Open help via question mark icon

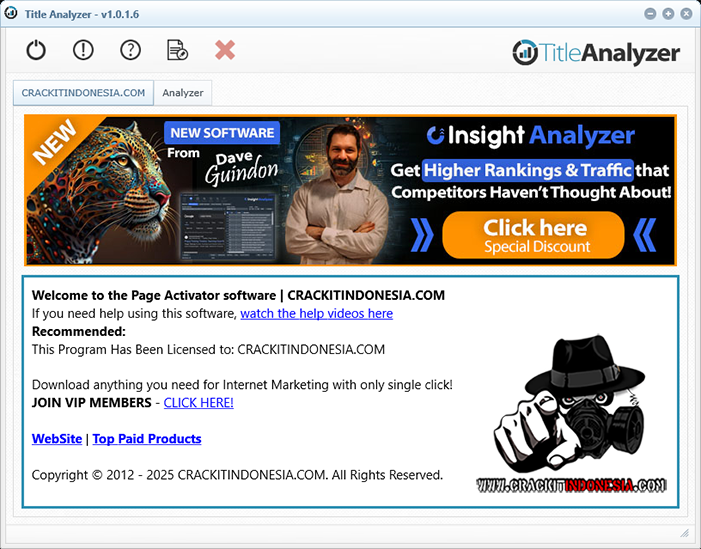[130, 50]
